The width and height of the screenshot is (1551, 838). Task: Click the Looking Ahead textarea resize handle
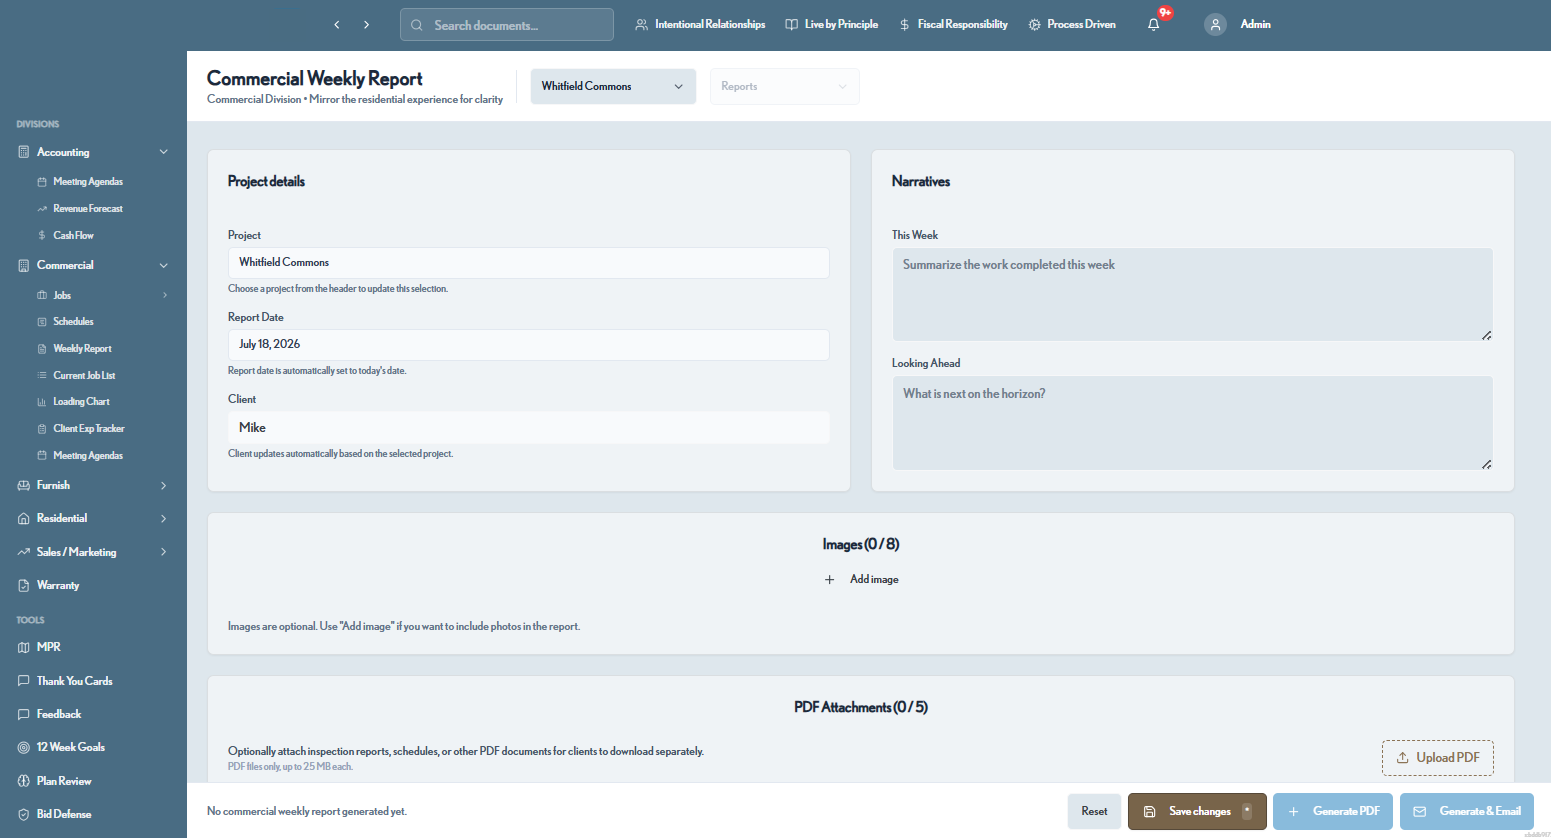click(x=1487, y=464)
